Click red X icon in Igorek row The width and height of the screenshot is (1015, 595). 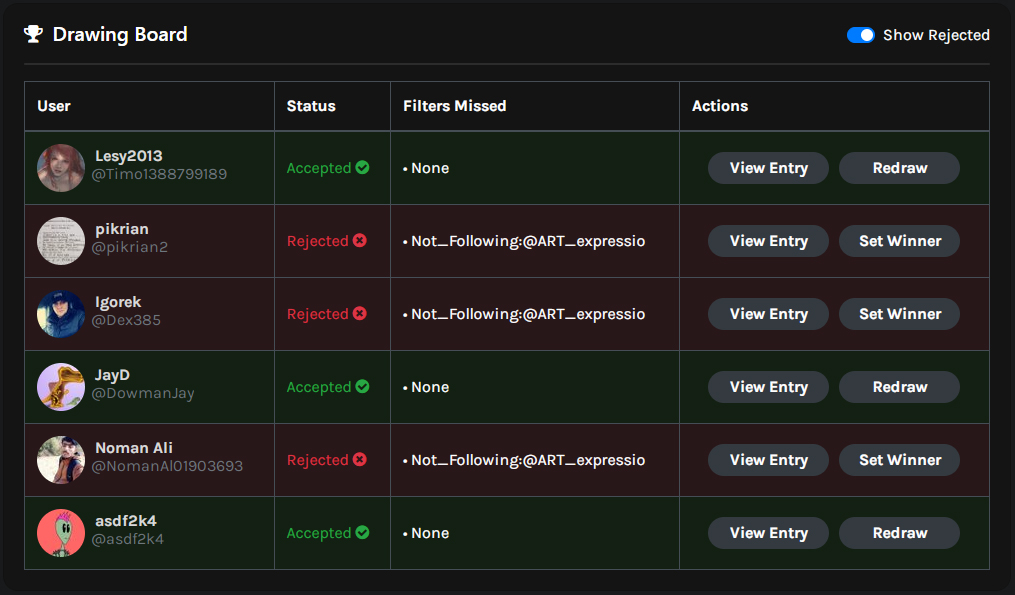pos(360,314)
